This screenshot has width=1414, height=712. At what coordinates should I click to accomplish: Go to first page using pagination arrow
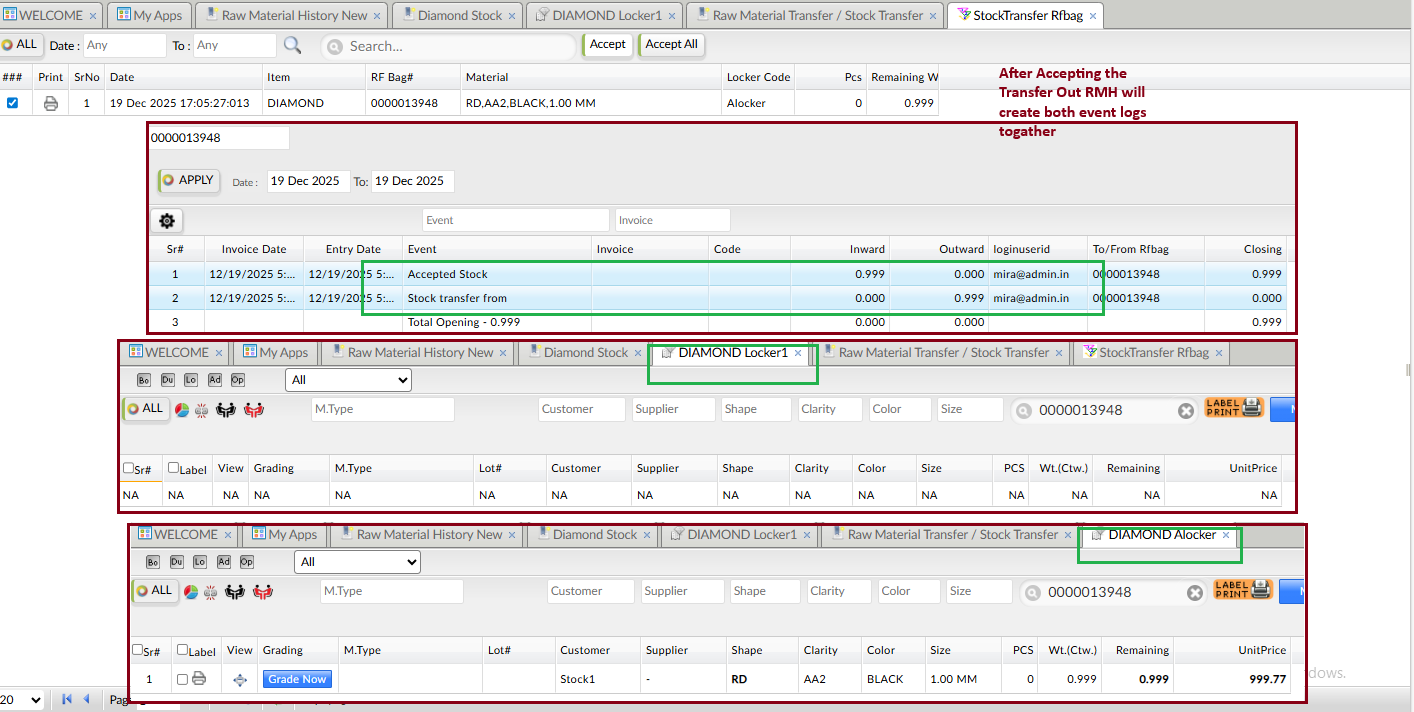68,700
